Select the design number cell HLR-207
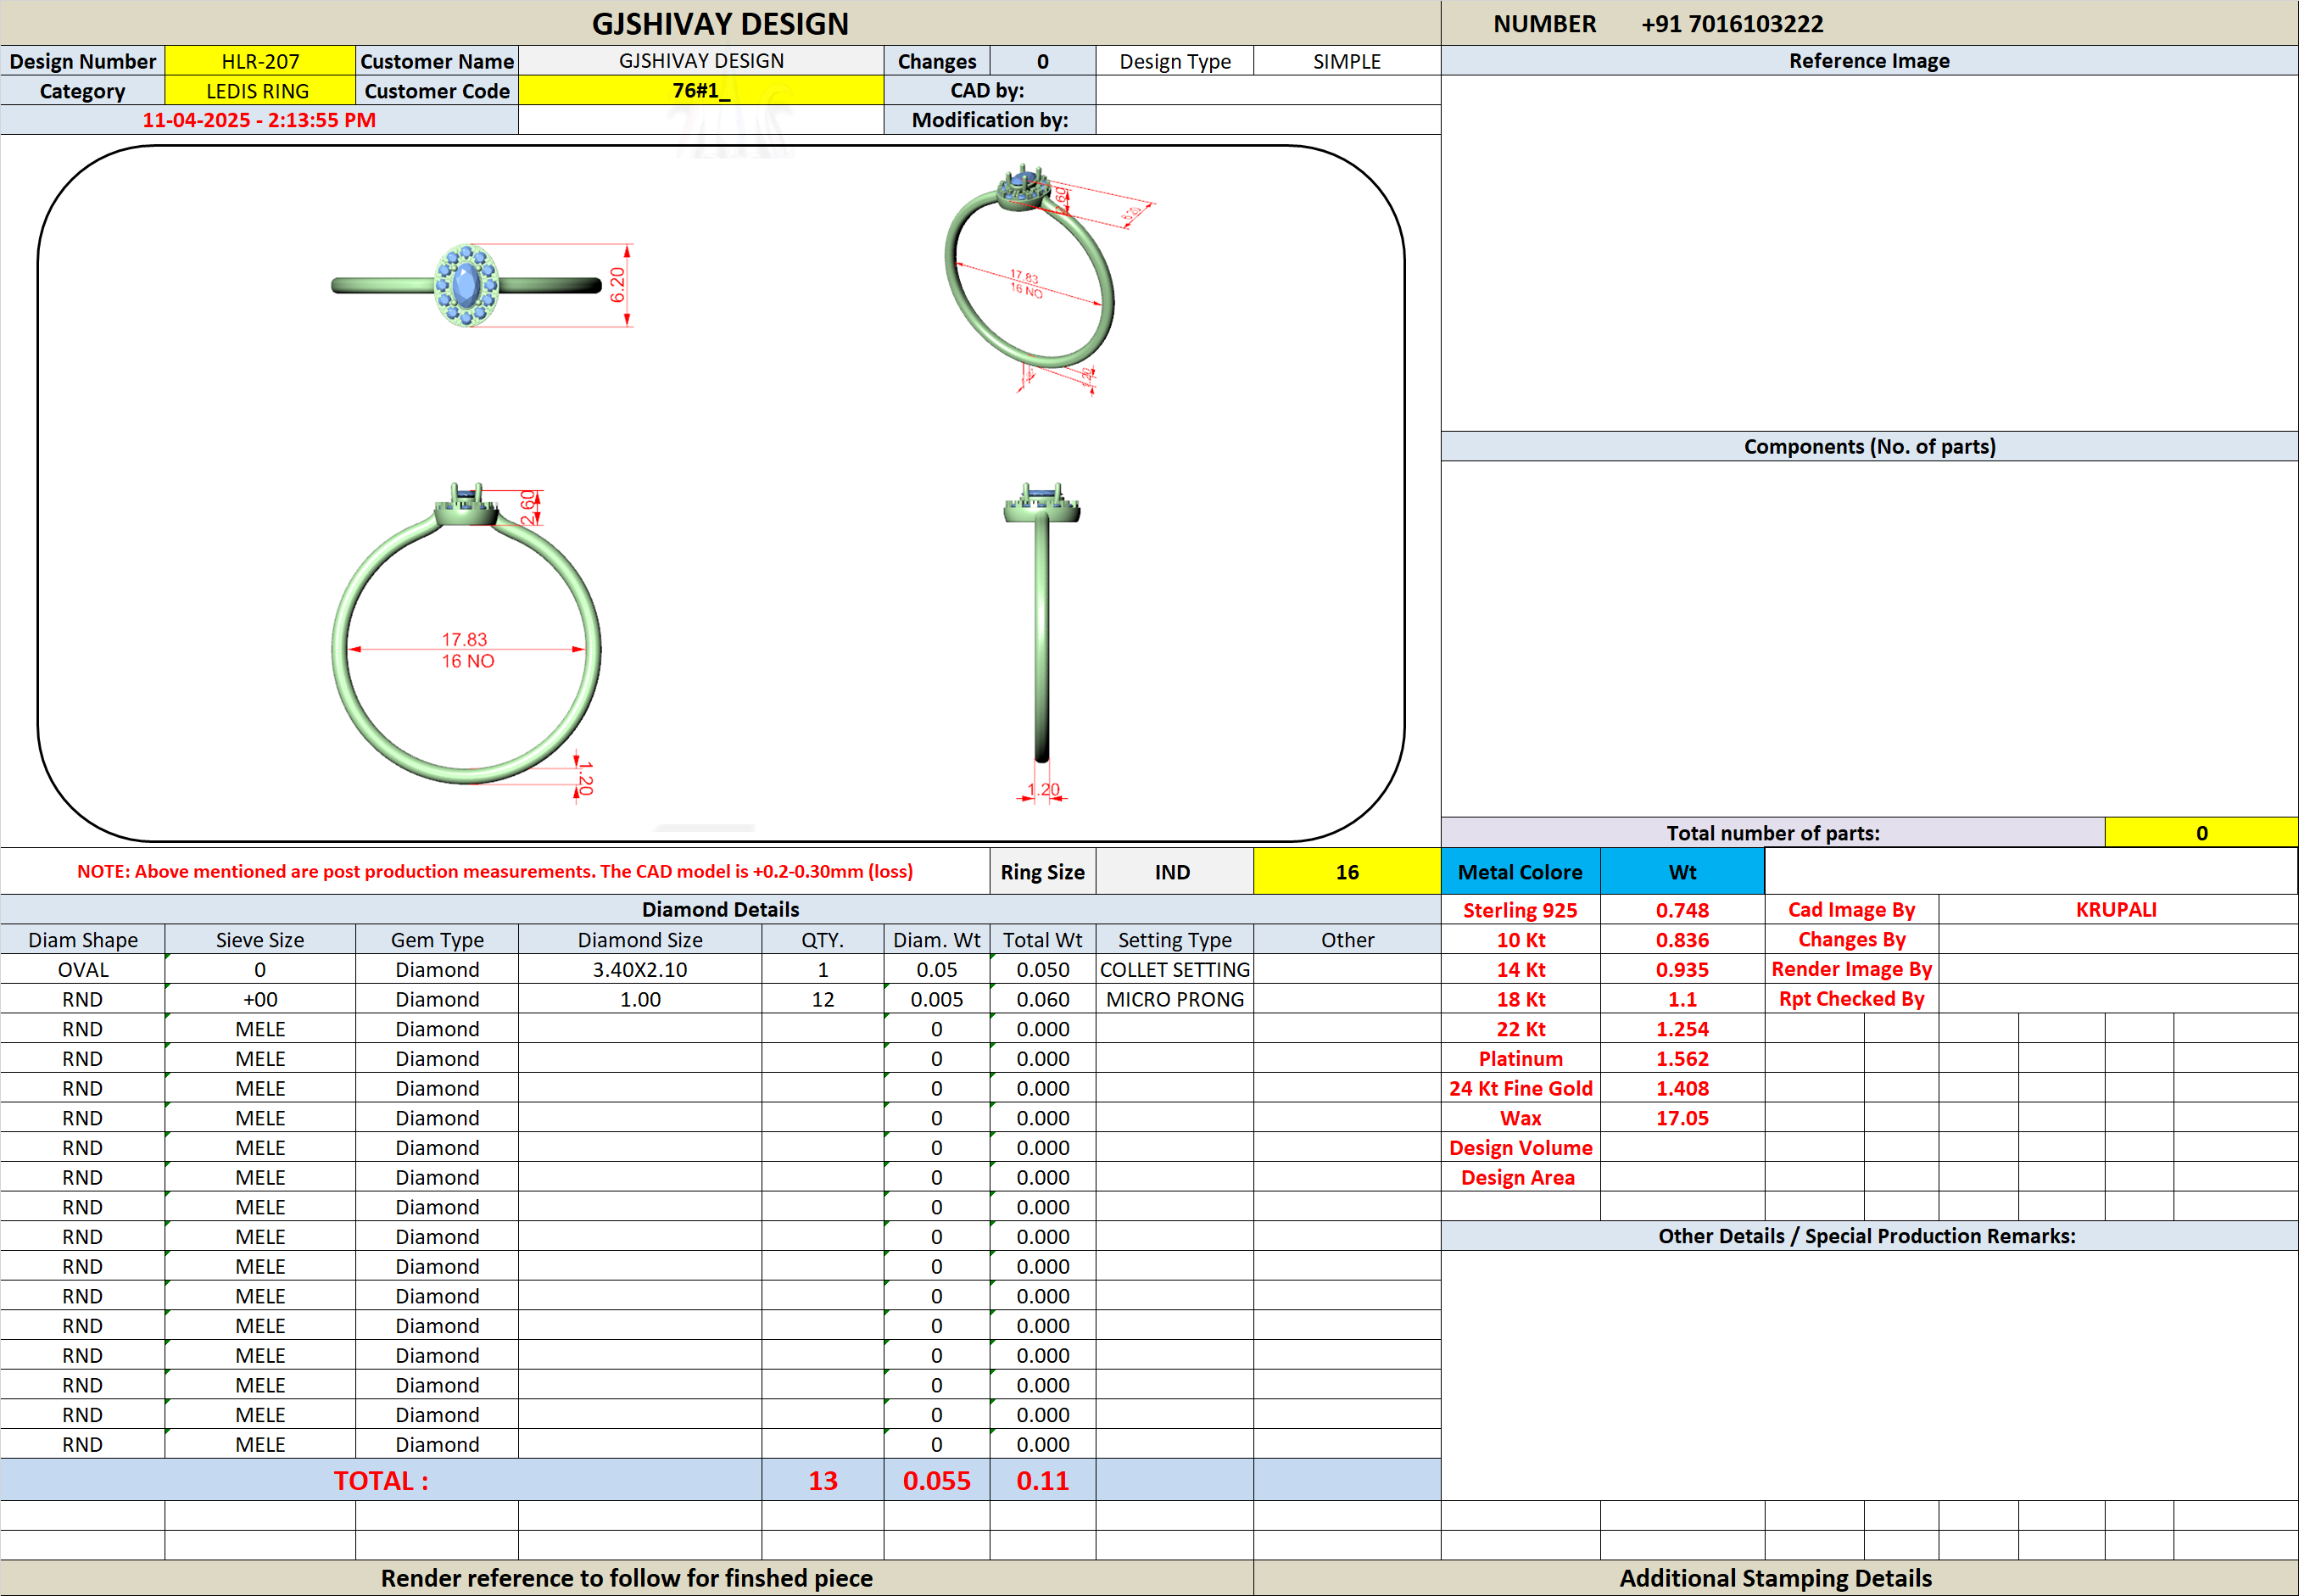 pyautogui.click(x=260, y=61)
